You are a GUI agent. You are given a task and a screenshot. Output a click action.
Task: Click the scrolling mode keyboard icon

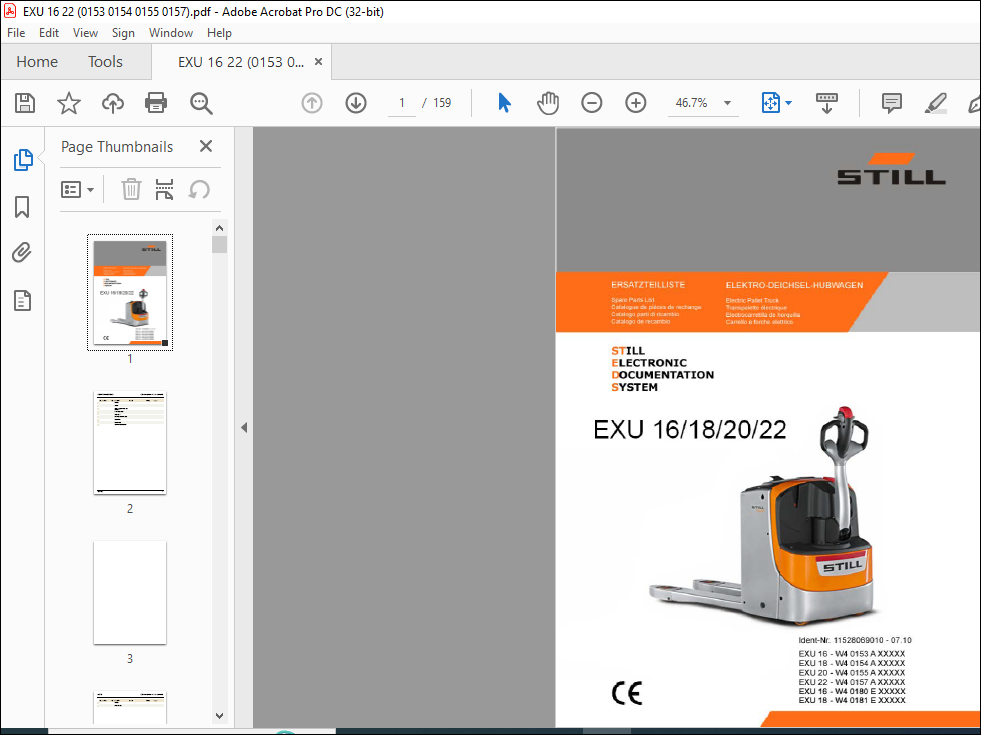826,103
